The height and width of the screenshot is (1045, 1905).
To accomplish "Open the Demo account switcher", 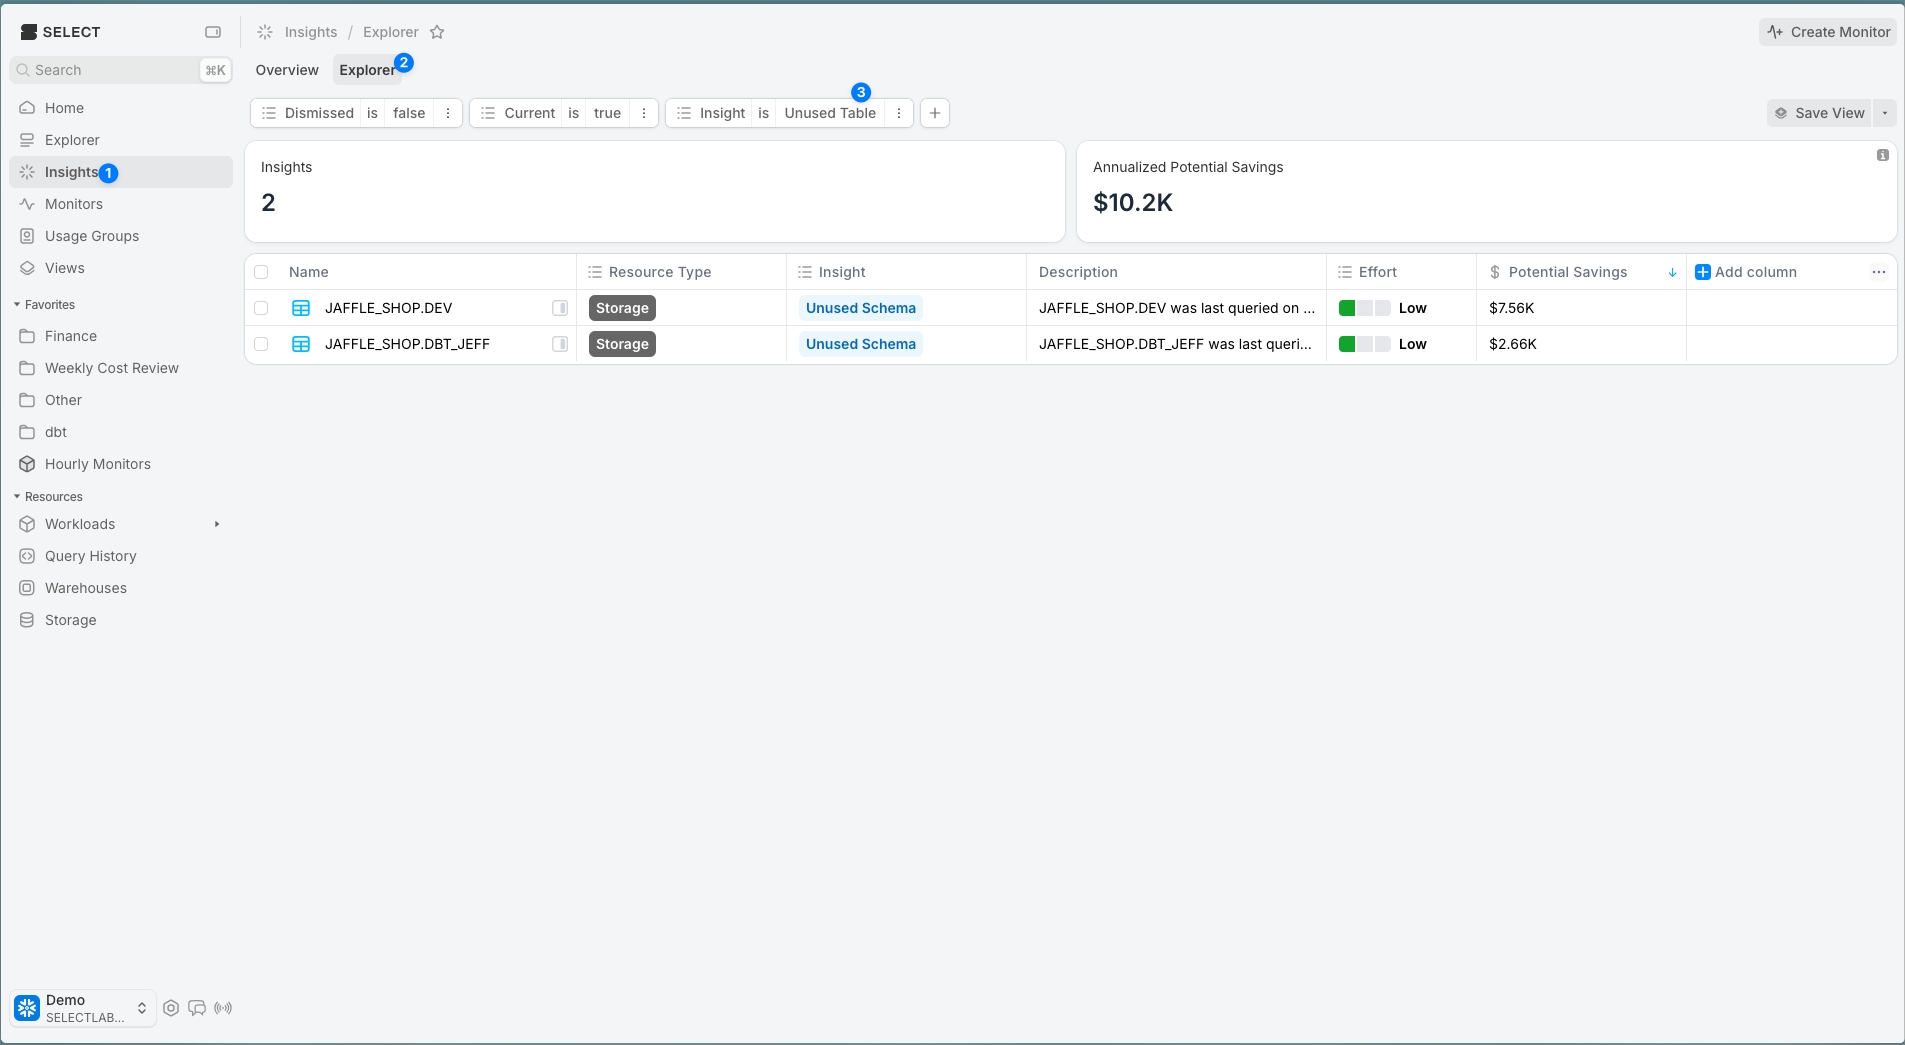I will pyautogui.click(x=84, y=1008).
